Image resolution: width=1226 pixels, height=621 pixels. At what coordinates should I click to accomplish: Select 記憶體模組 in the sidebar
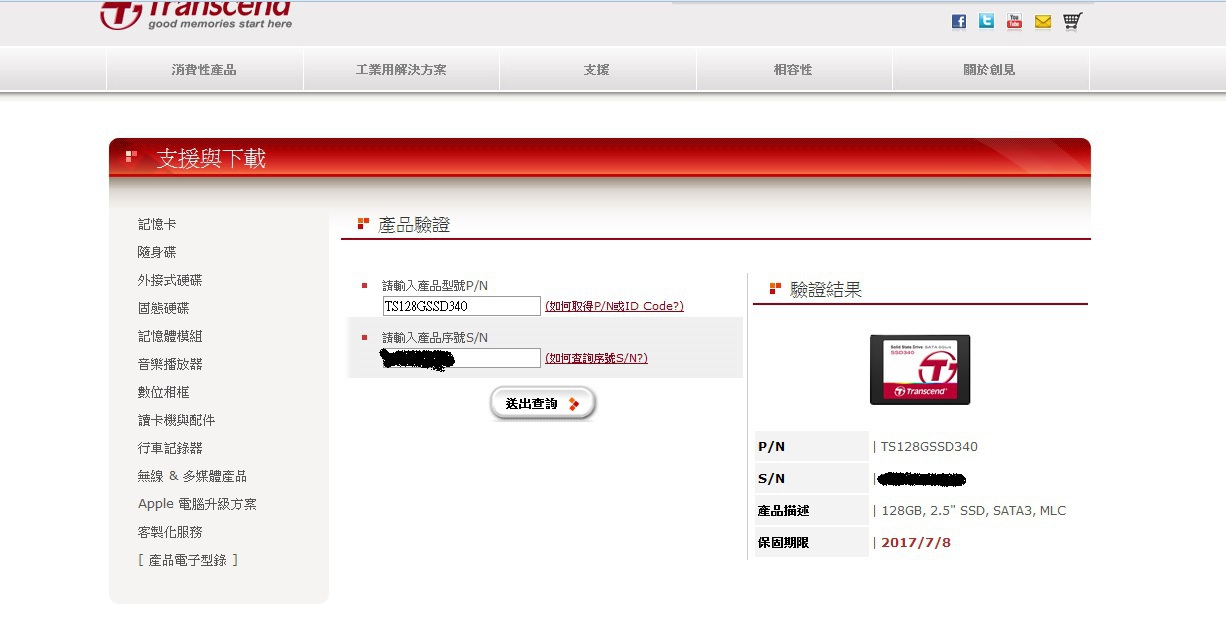point(170,336)
